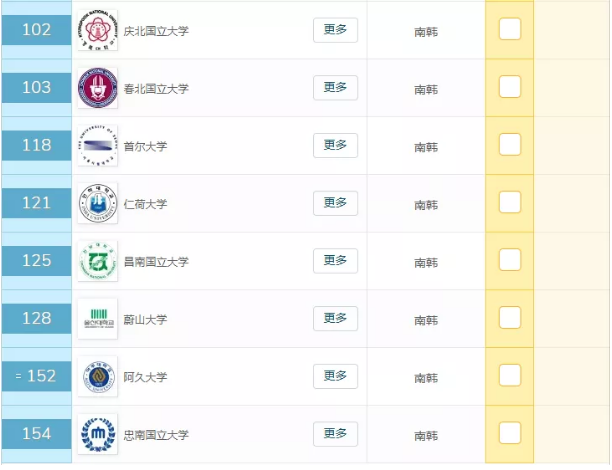Click the 忠南国立大学 blue logo
The image size is (612, 470).
tap(97, 434)
